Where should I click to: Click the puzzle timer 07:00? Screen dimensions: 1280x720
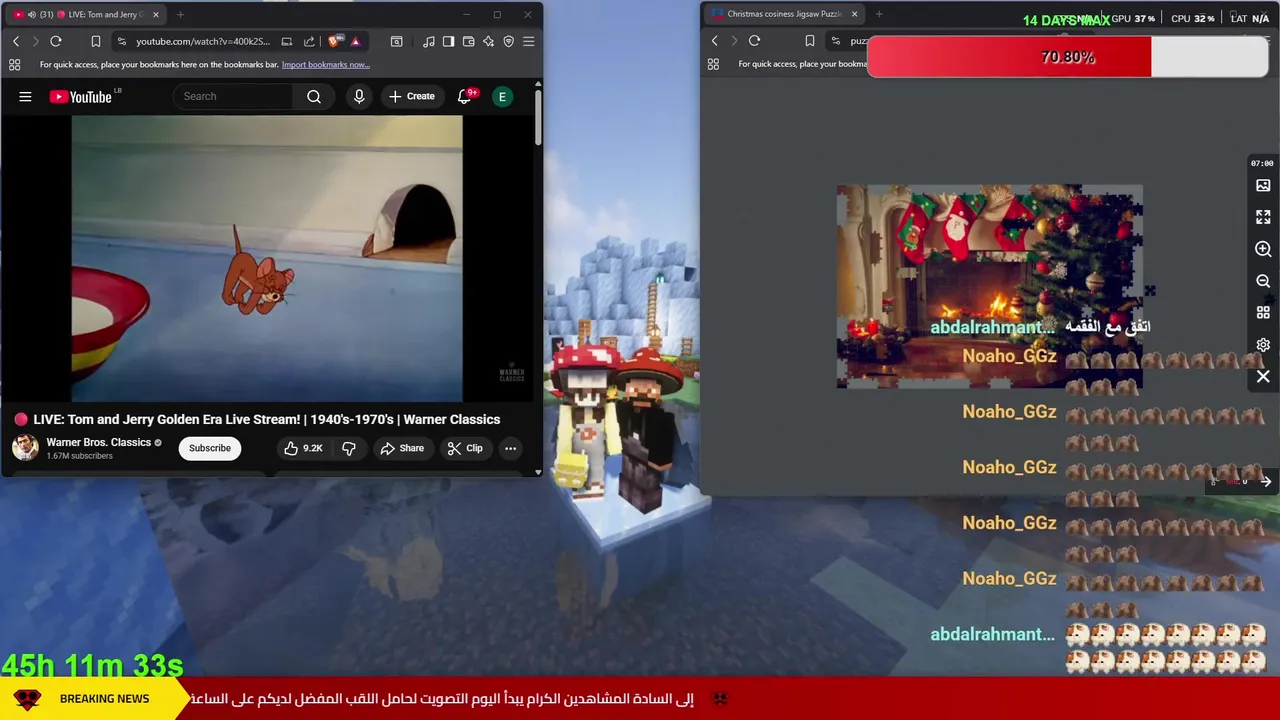(x=1262, y=163)
